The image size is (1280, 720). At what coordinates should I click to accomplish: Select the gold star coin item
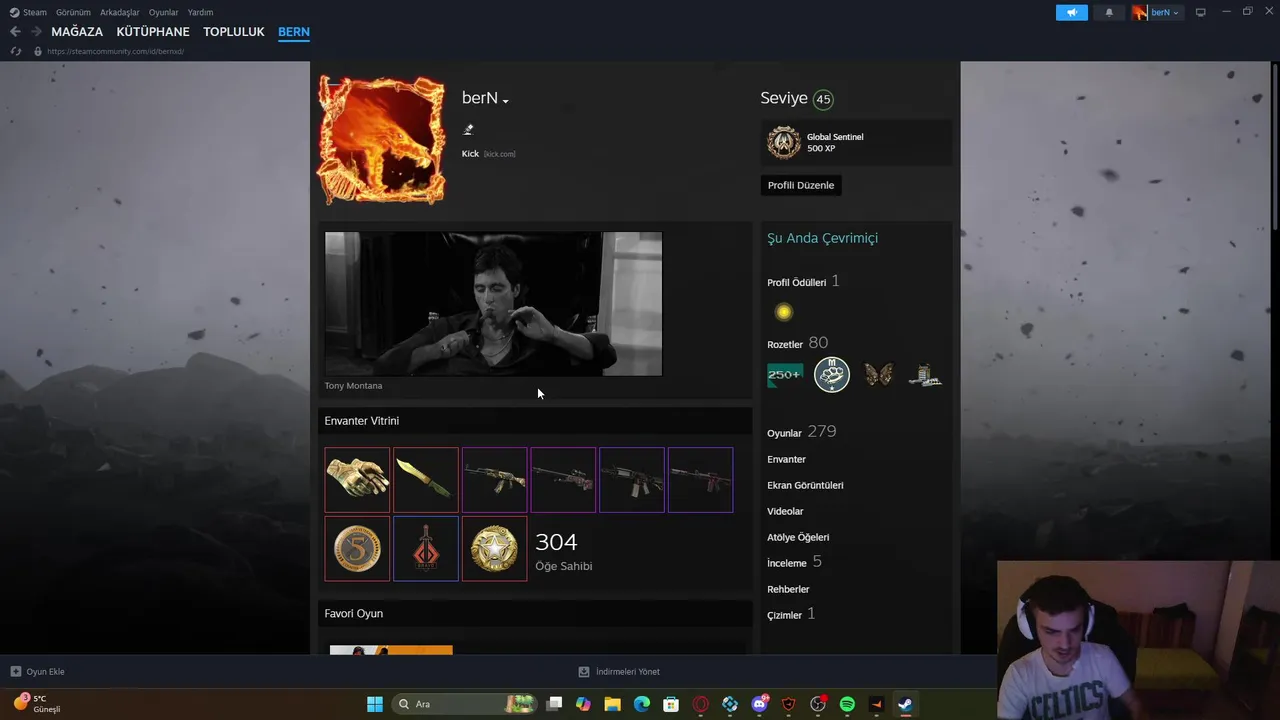click(494, 548)
